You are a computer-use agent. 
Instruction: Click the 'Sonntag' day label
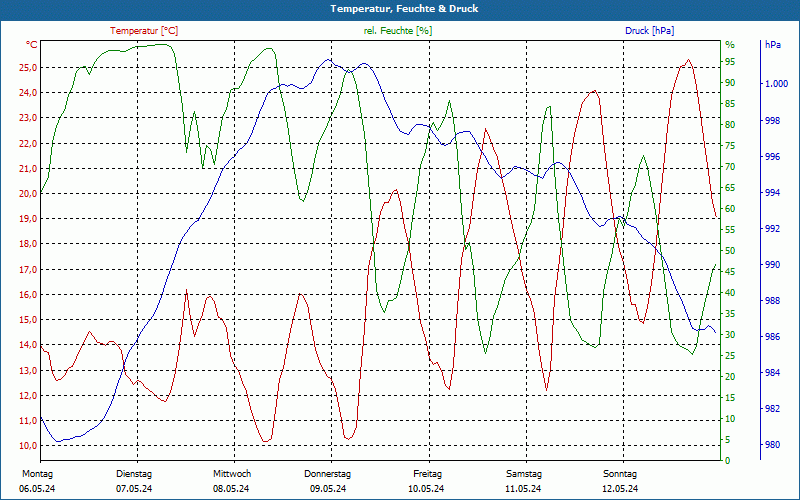tap(620, 474)
